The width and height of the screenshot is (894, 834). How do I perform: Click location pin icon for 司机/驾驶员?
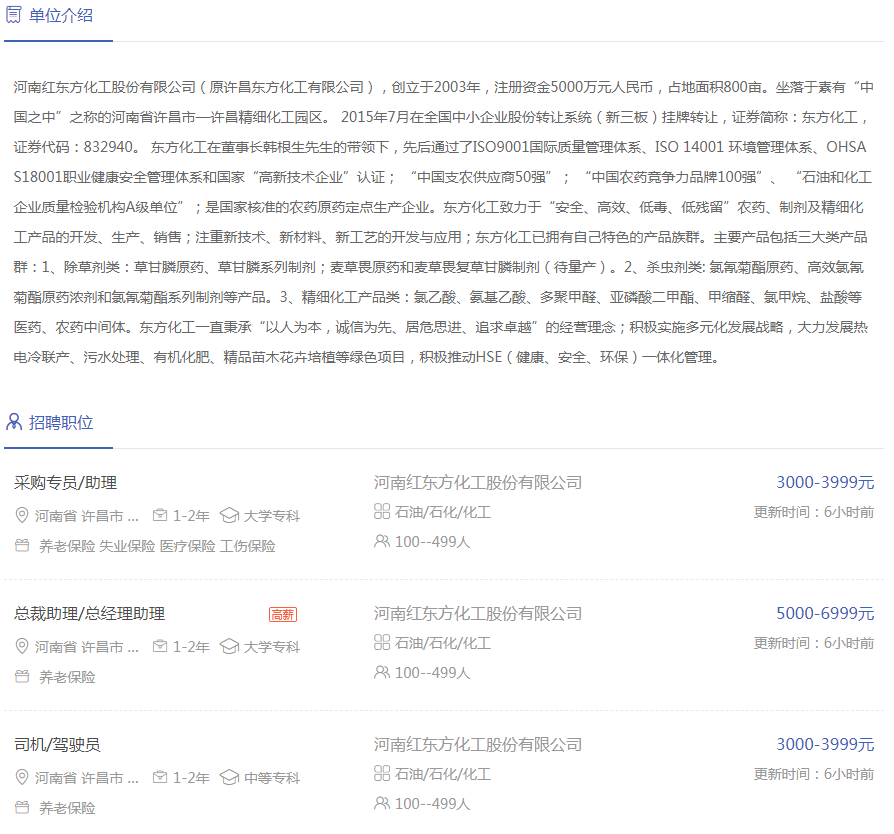[x=22, y=777]
